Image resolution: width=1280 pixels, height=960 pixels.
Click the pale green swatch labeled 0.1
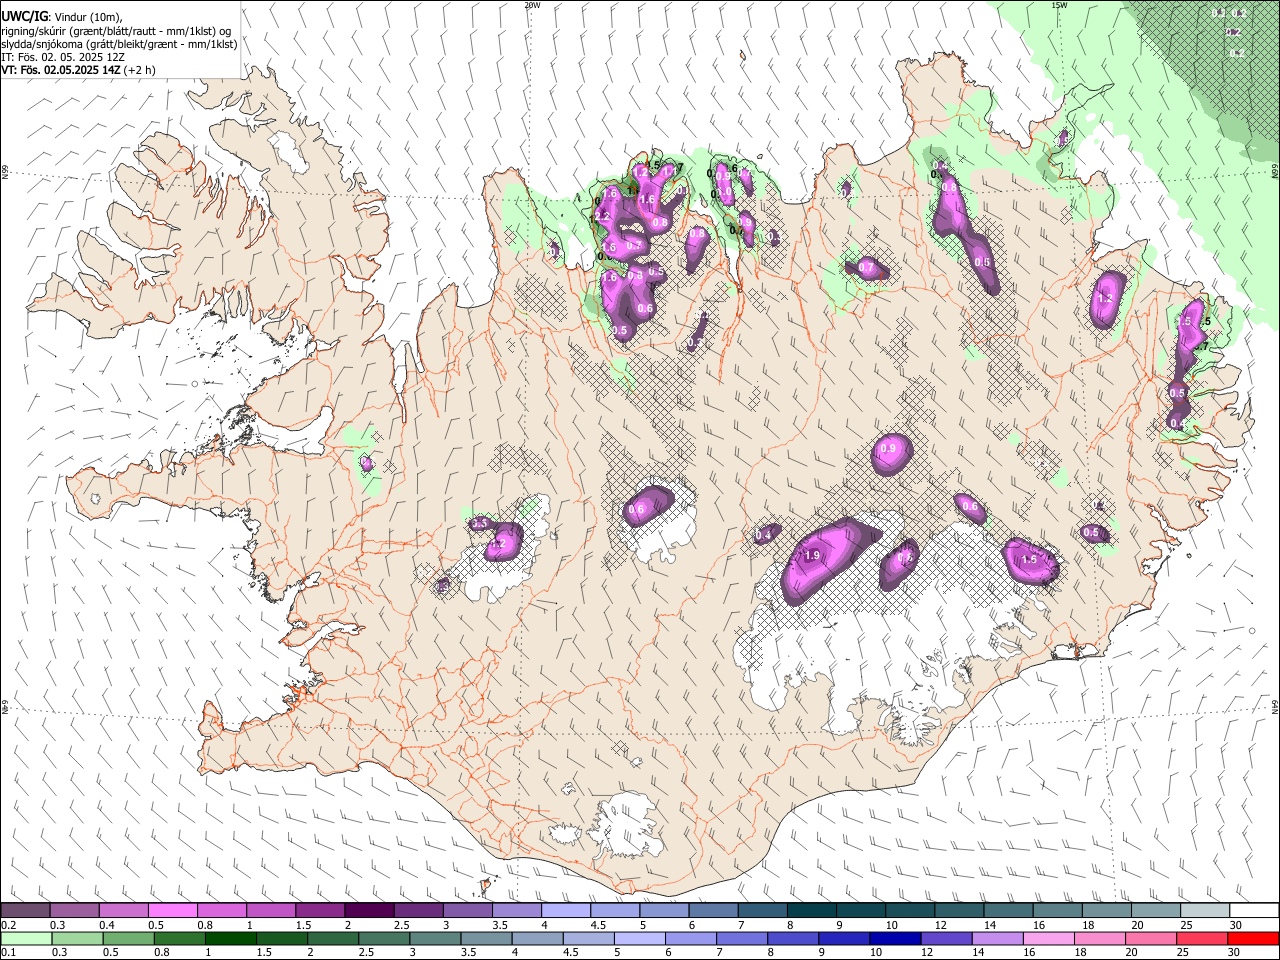(x=26, y=938)
